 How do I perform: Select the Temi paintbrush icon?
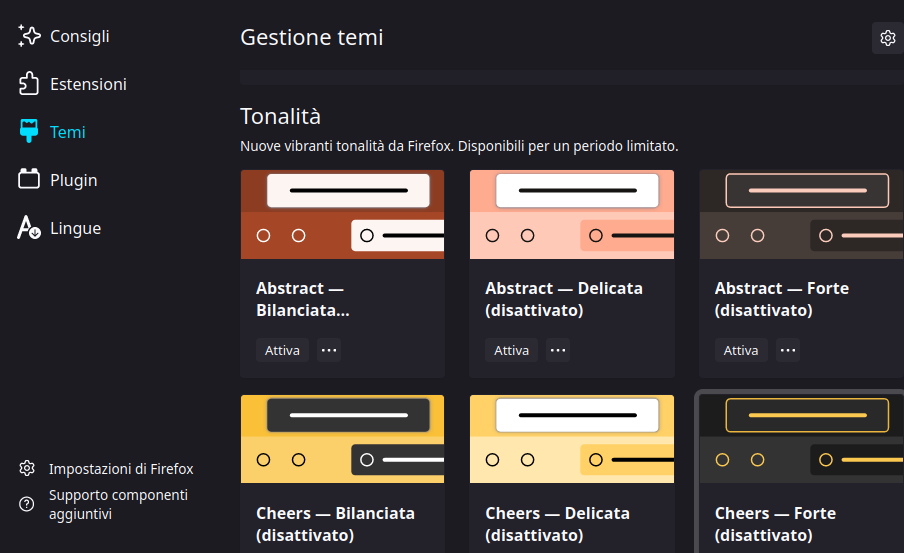[x=29, y=131]
